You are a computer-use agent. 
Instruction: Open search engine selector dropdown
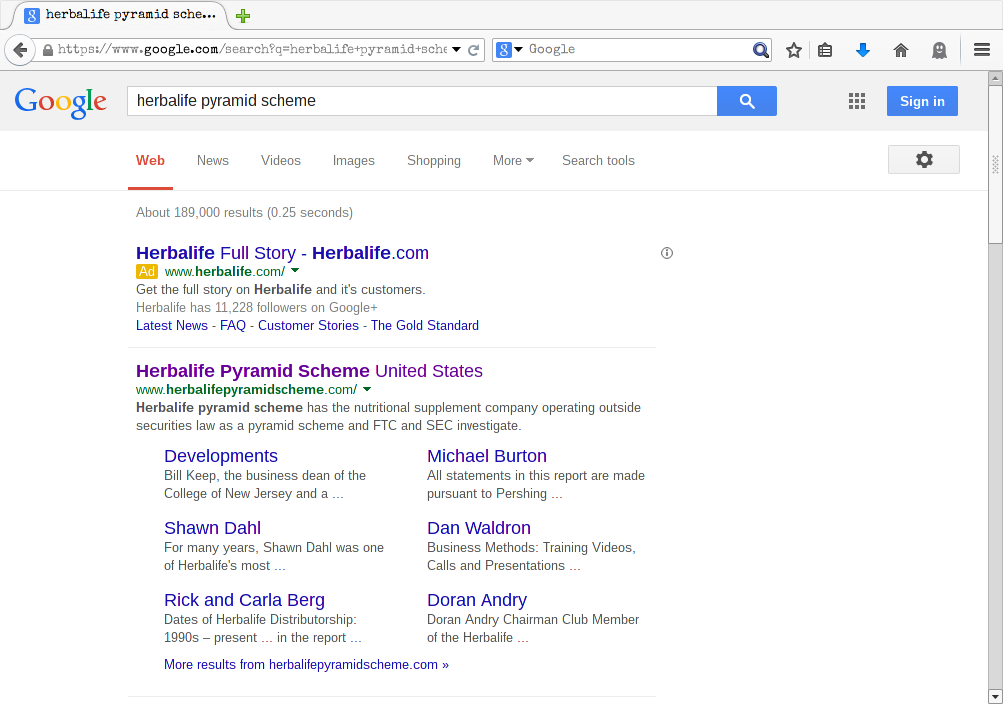coord(509,49)
